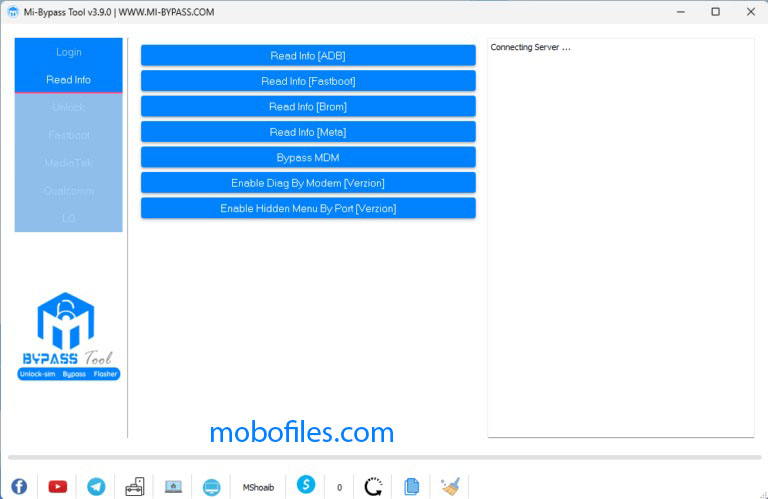Click Enable Diag By Modem [Verzion]

[308, 183]
